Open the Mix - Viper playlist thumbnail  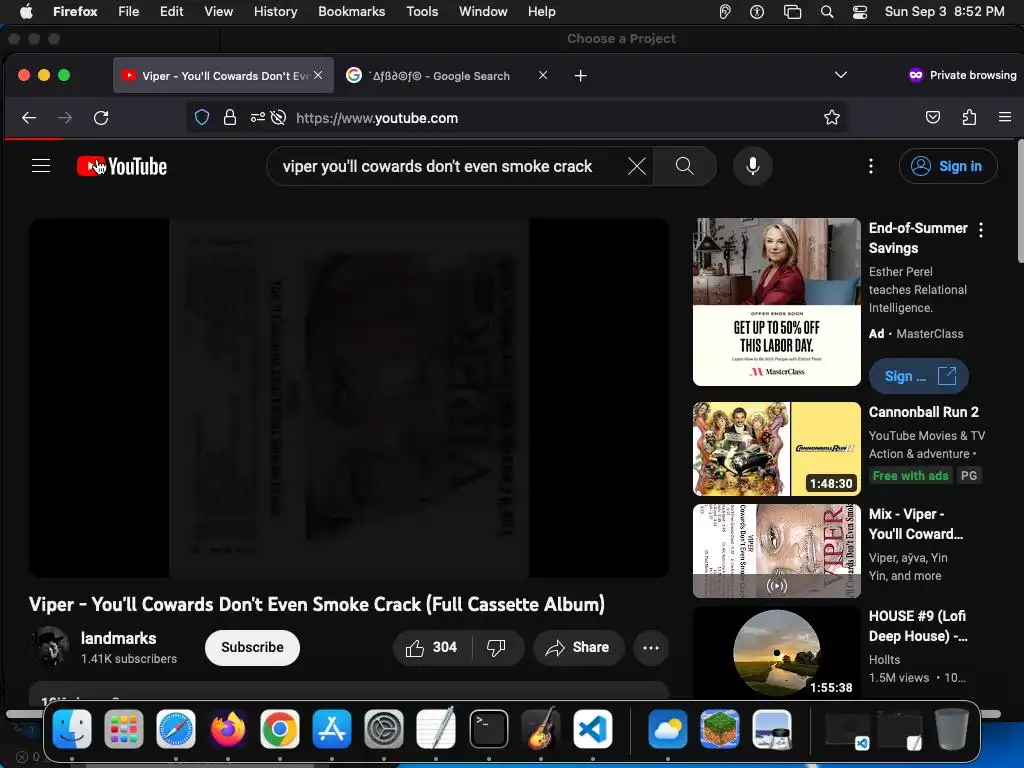point(776,551)
